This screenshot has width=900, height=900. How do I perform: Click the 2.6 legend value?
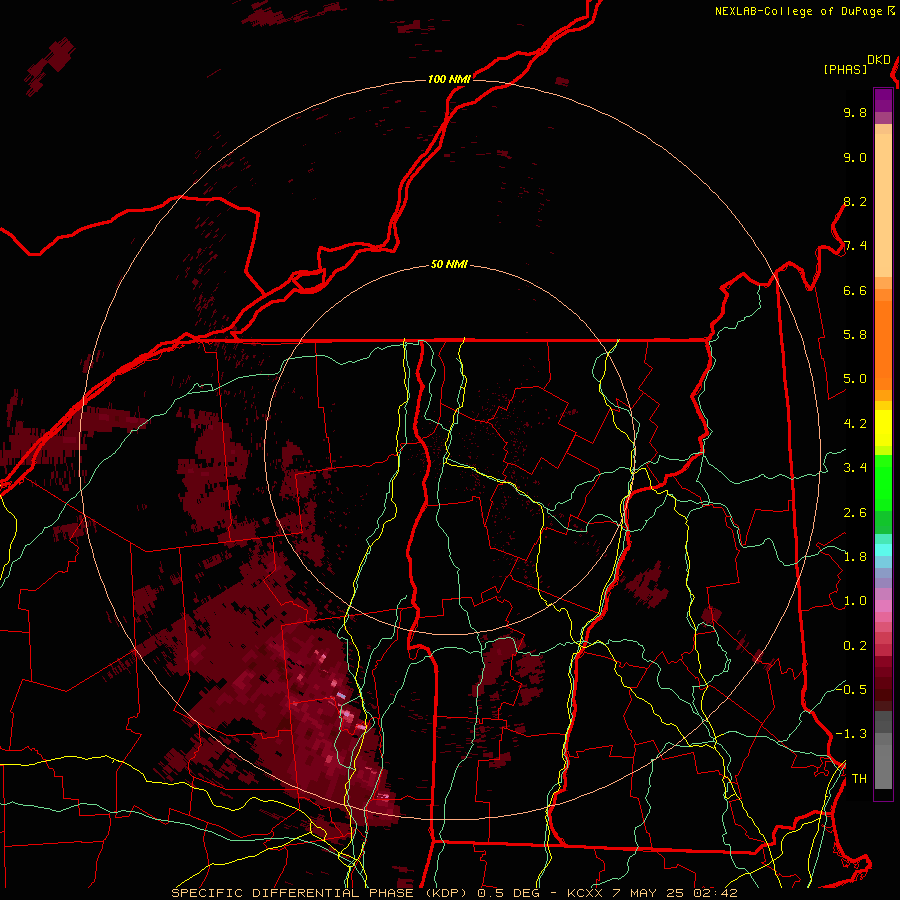[855, 513]
